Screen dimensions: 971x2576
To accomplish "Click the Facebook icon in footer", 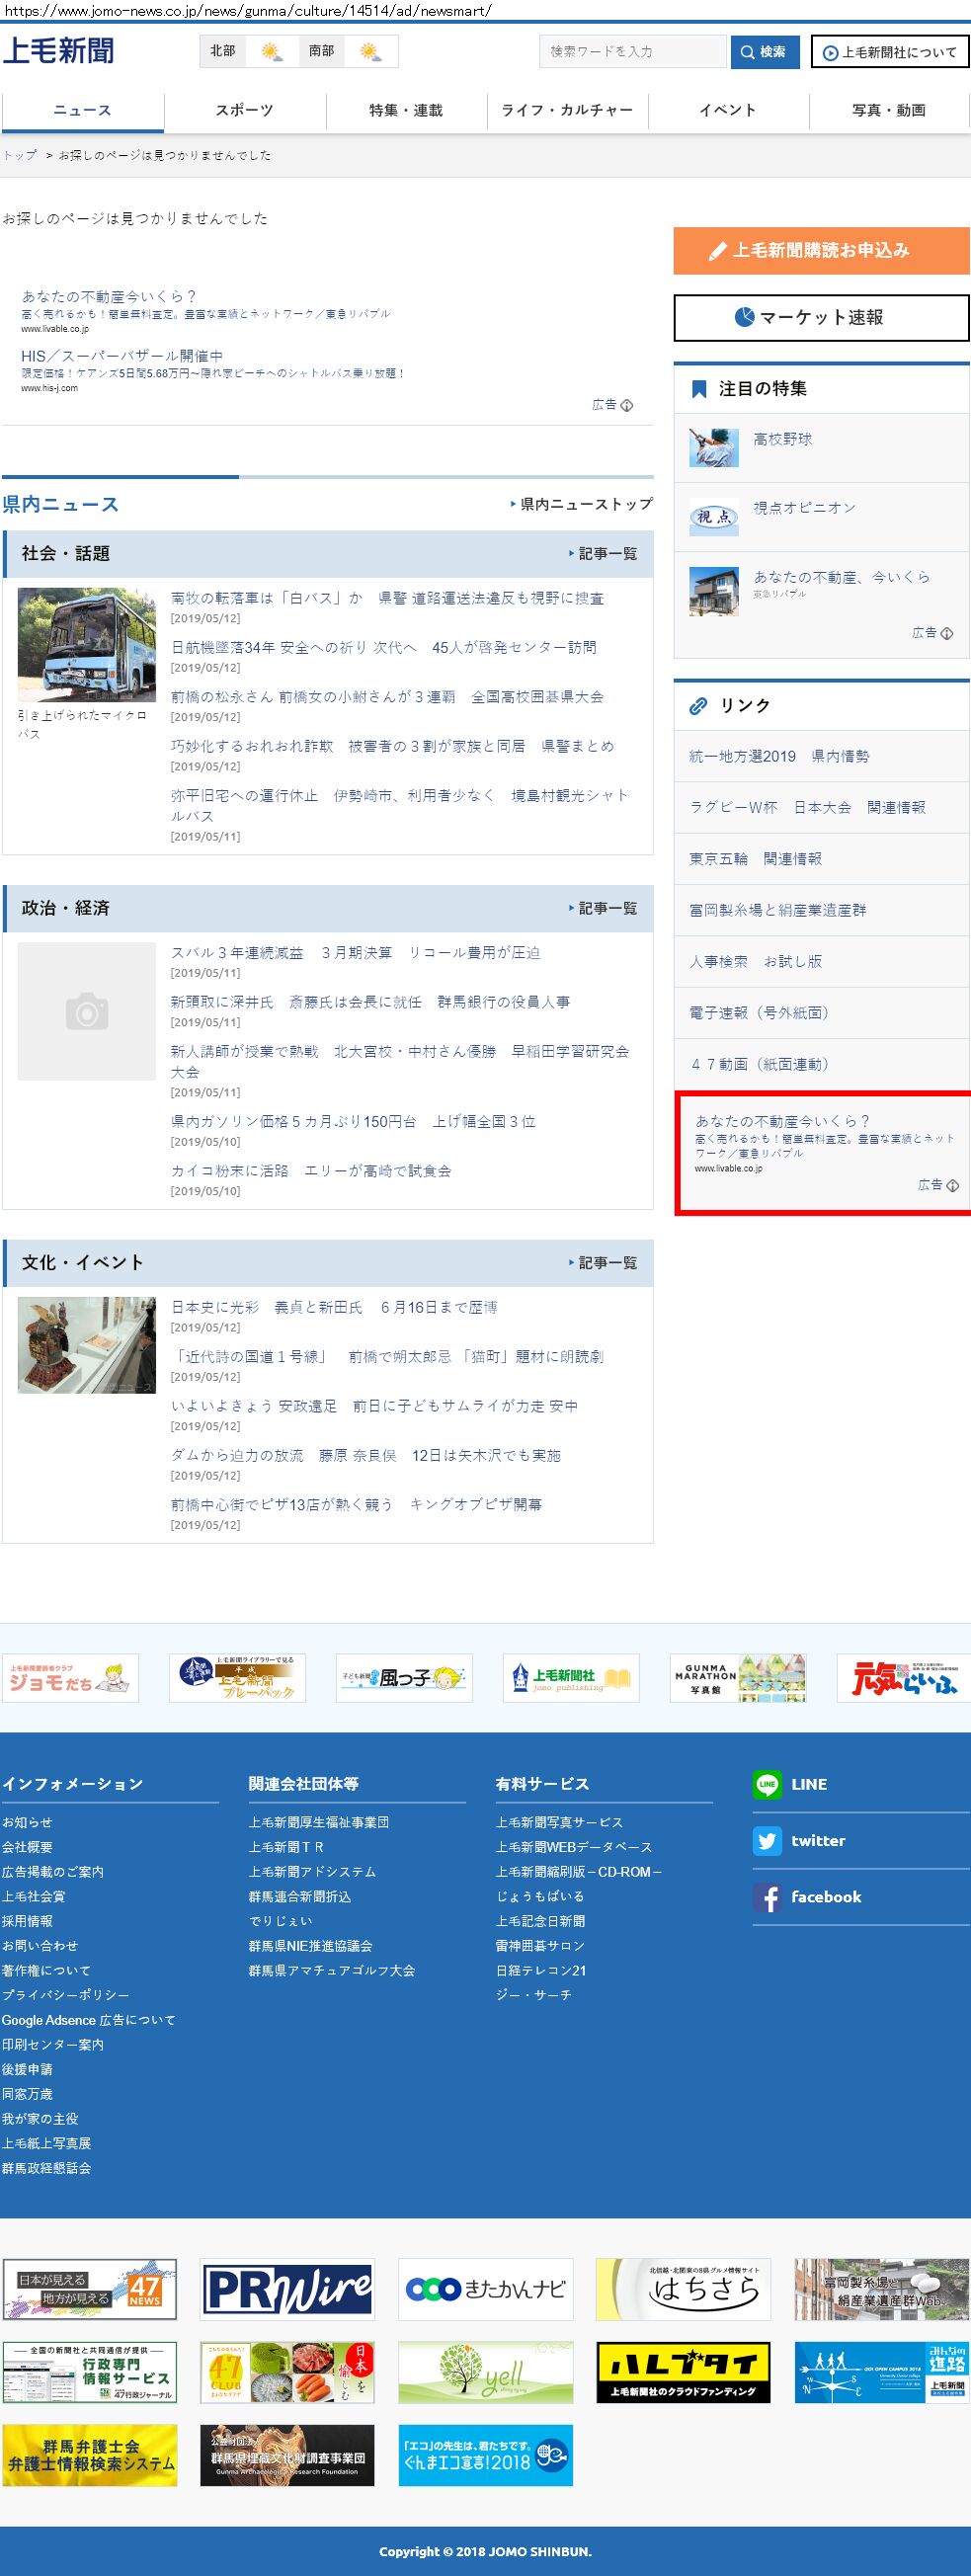I will tap(767, 1897).
